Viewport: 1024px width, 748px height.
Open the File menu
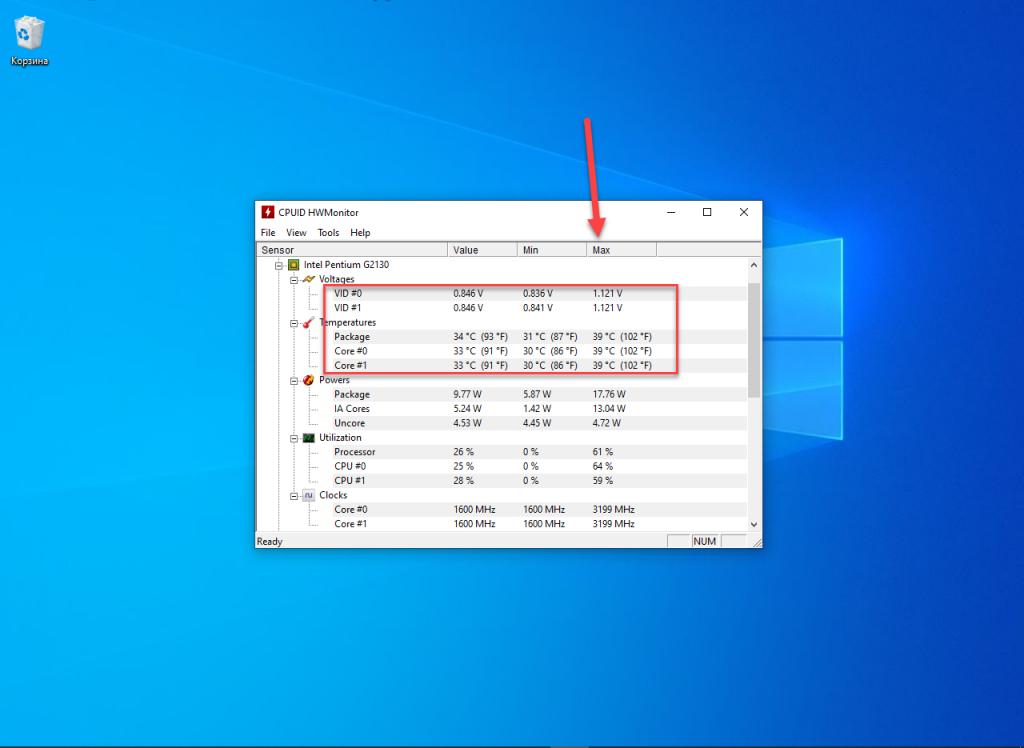[268, 233]
